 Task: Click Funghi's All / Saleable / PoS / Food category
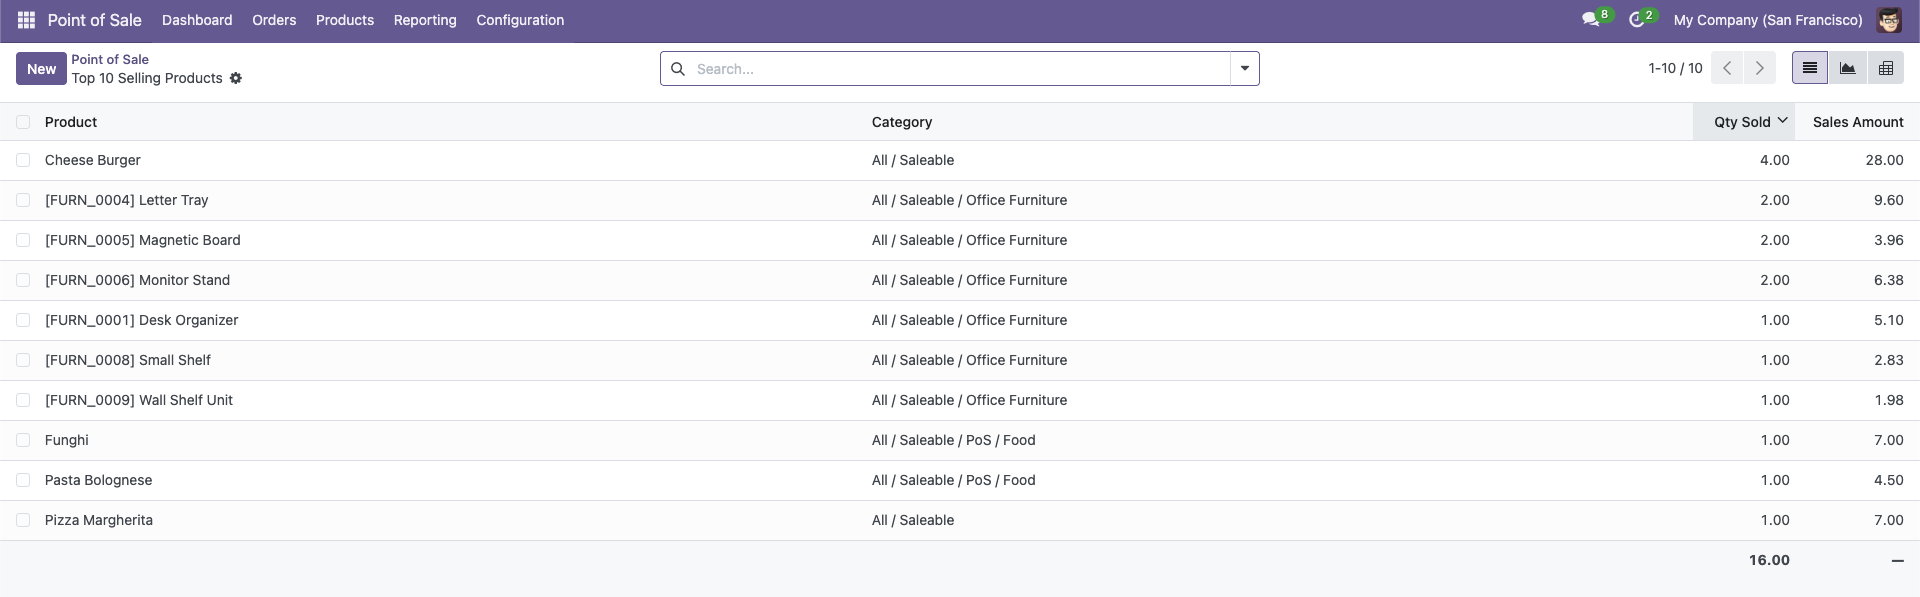(x=954, y=440)
